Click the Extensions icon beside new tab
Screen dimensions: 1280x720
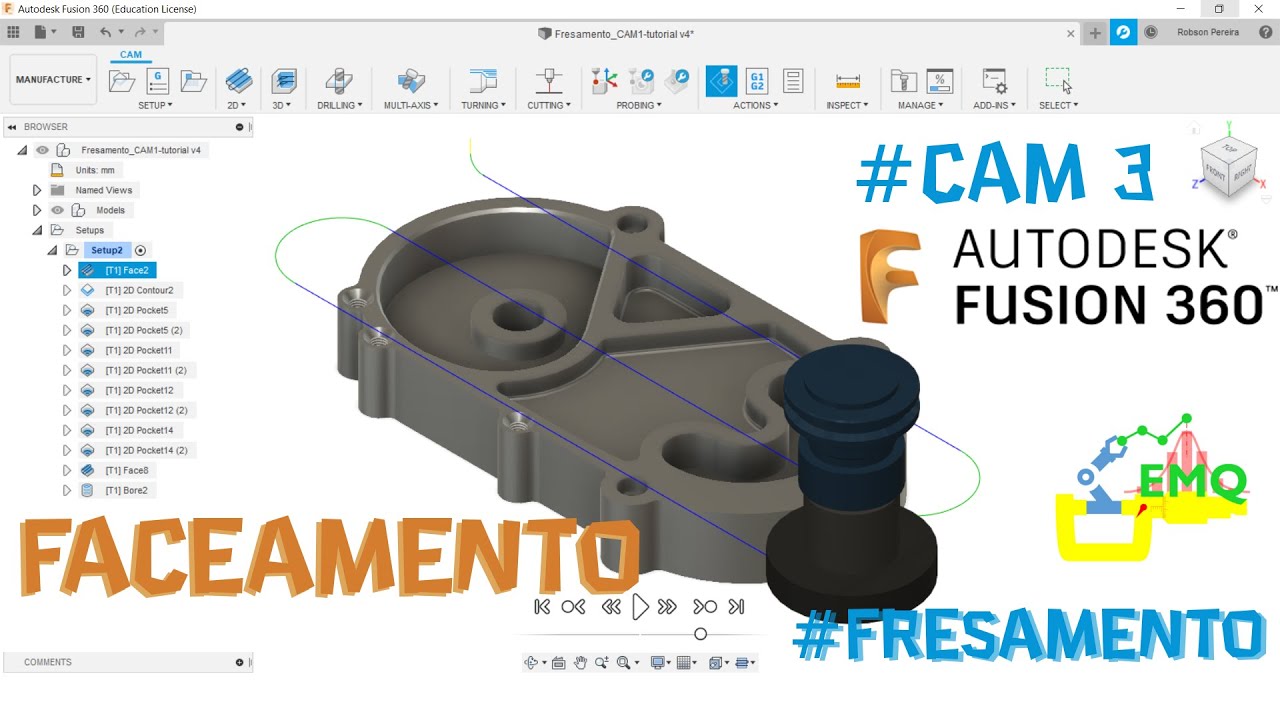[x=1123, y=32]
